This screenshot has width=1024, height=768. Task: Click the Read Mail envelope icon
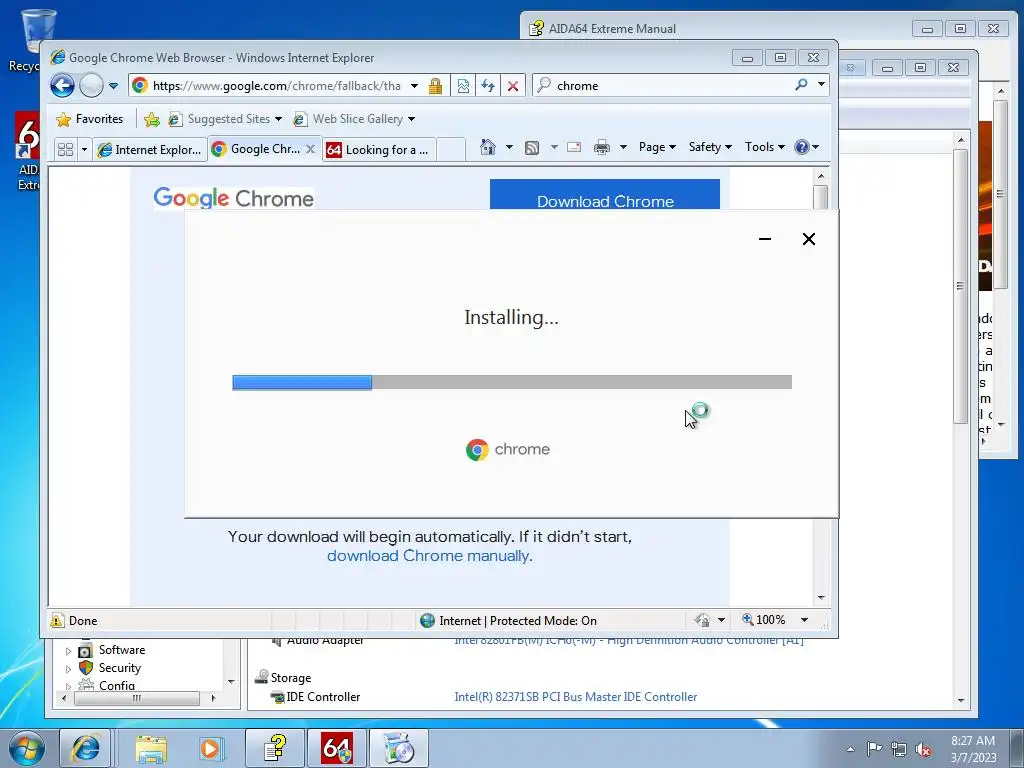coord(574,147)
